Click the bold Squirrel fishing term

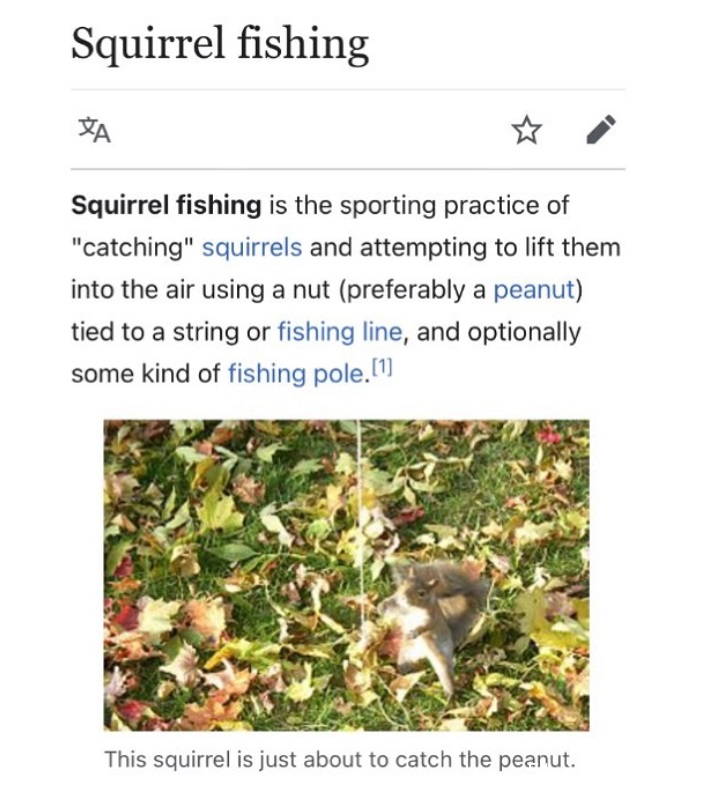[166, 205]
